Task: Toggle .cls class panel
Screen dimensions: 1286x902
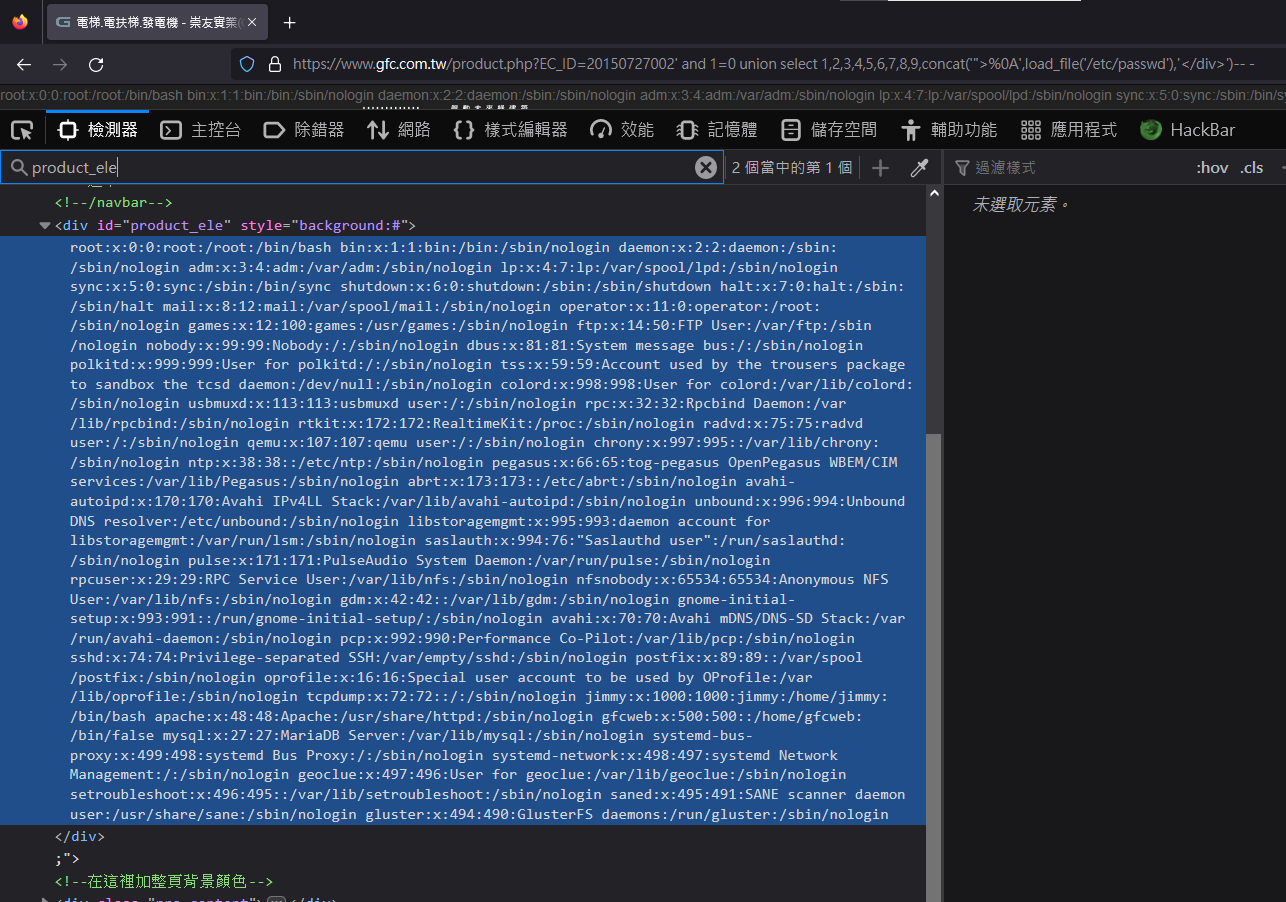Action: 1252,168
